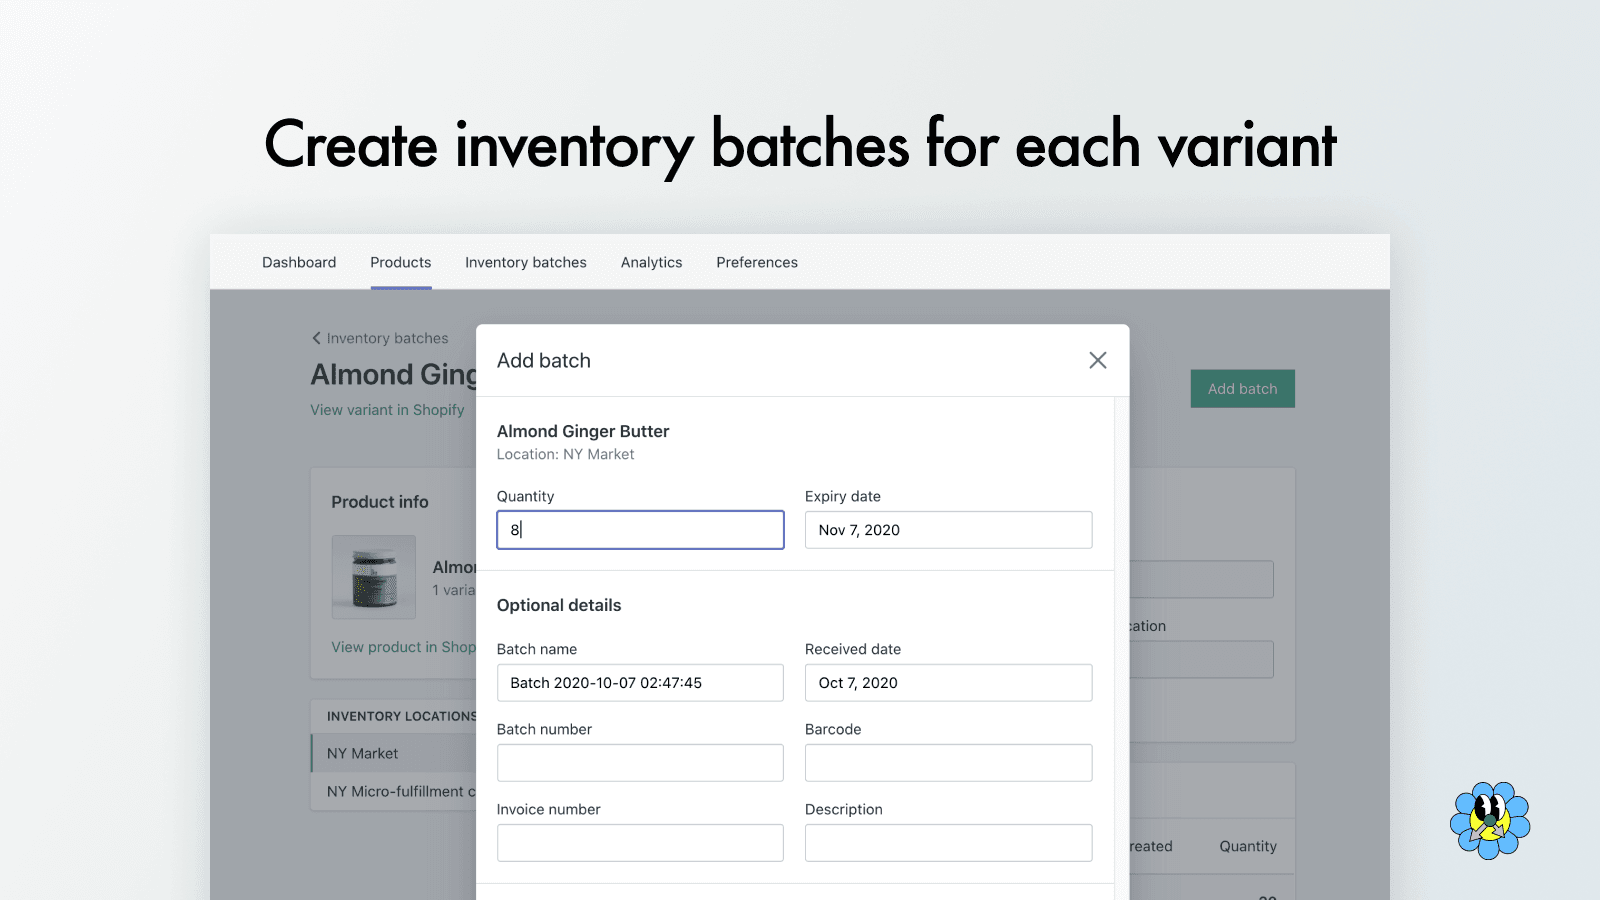The height and width of the screenshot is (900, 1600).
Task: Select NY Micro-fulfillment location
Action: tap(394, 791)
